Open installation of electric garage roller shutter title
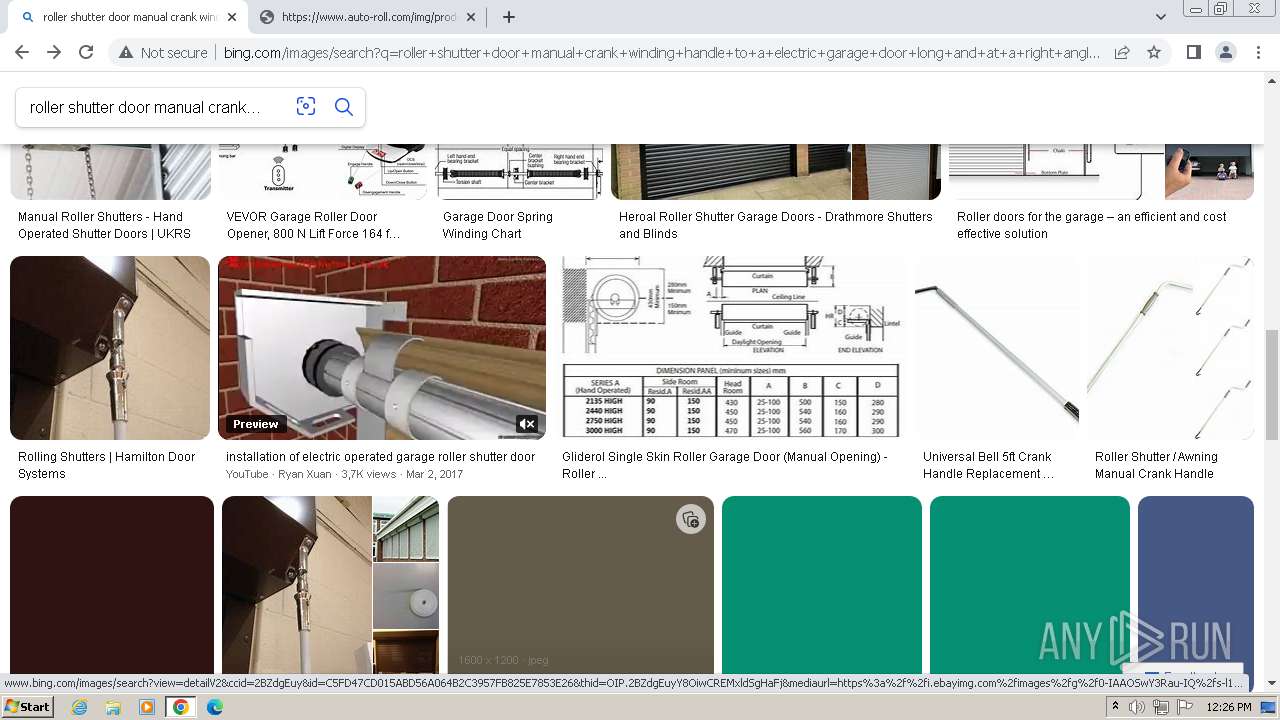This screenshot has width=1280, height=720. [380, 457]
